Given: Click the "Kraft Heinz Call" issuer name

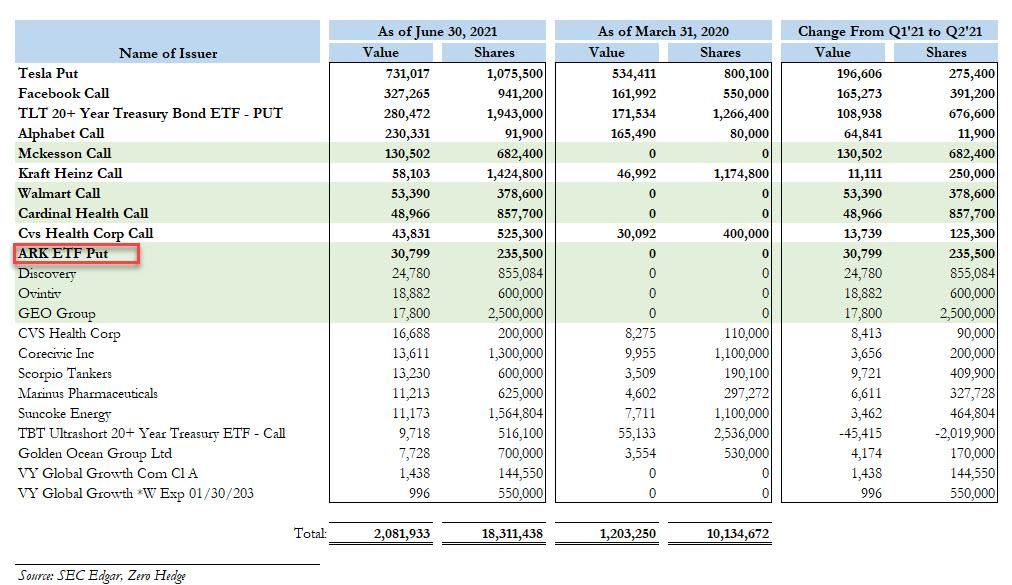Looking at the screenshot, I should (70, 174).
